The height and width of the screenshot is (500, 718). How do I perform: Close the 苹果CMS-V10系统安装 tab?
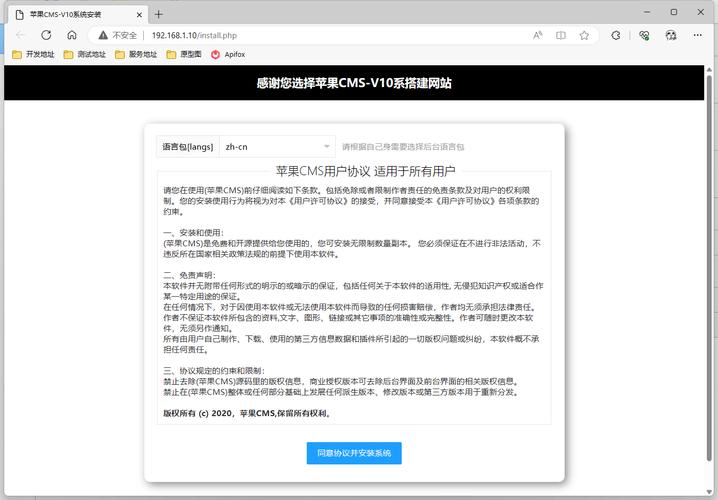[139, 15]
